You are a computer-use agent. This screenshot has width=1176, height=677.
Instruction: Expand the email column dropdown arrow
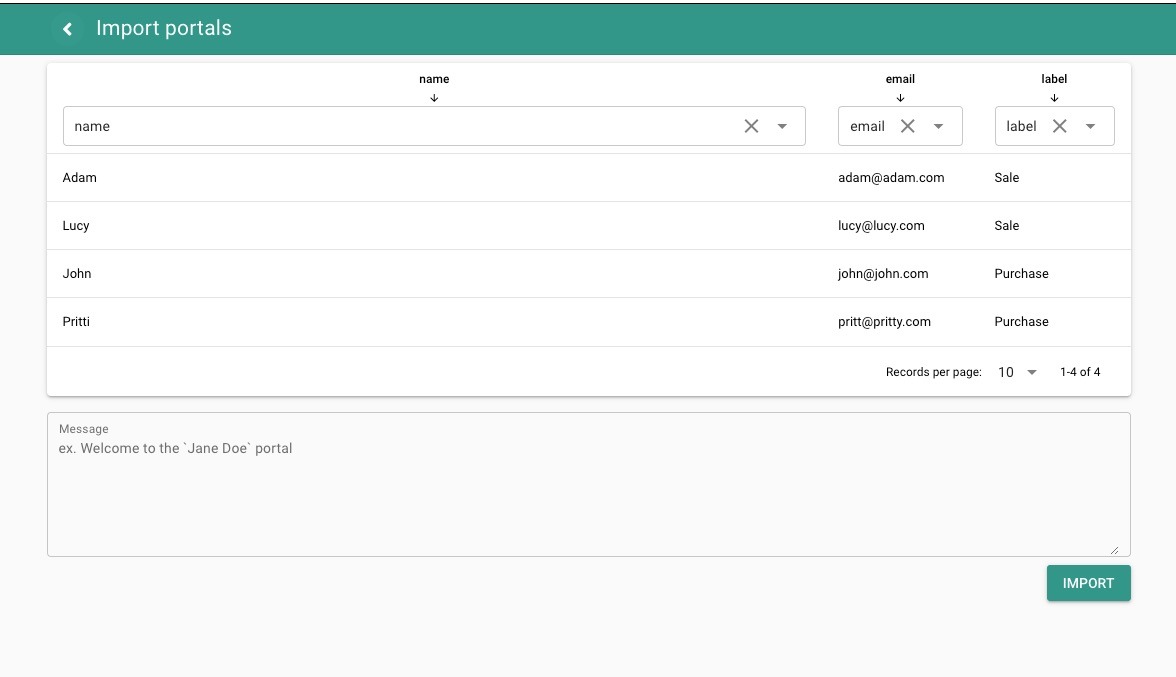[x=938, y=126]
